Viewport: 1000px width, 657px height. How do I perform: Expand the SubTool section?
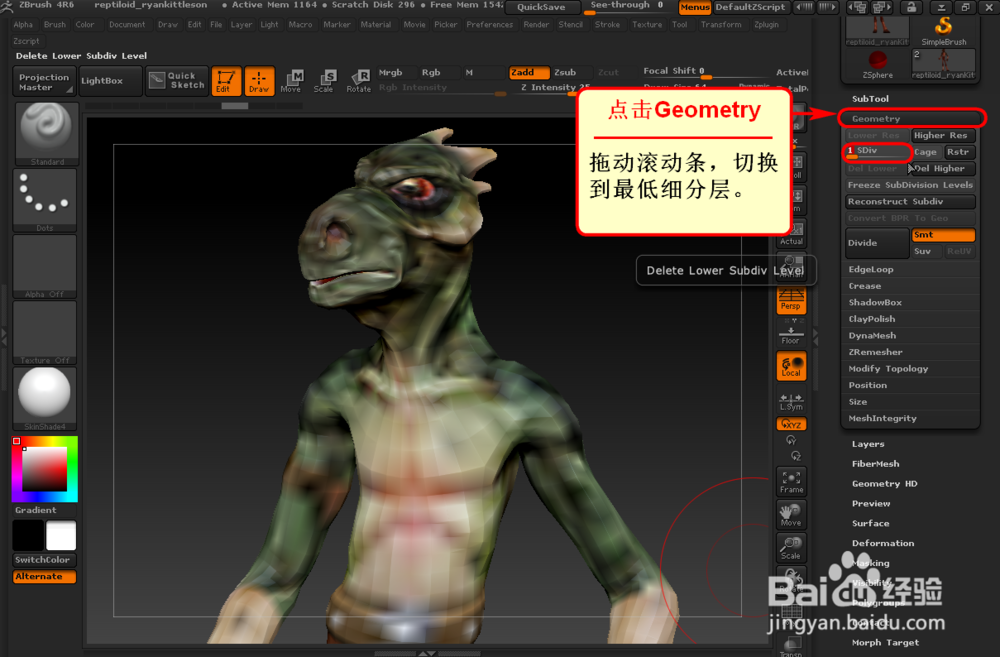871,99
